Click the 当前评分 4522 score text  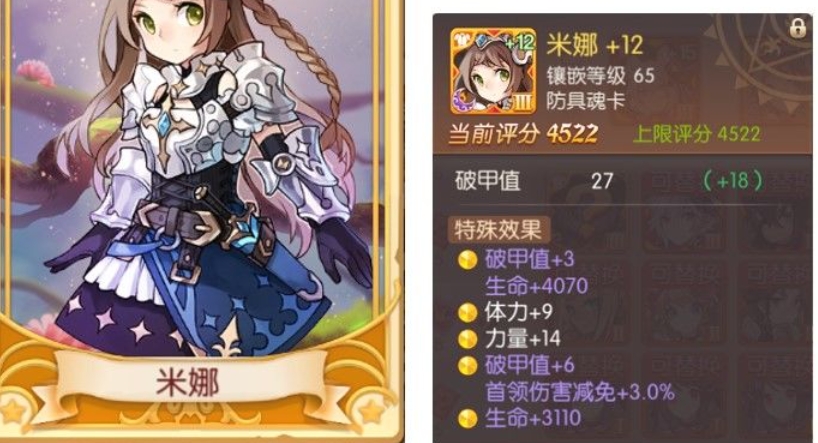point(523,134)
